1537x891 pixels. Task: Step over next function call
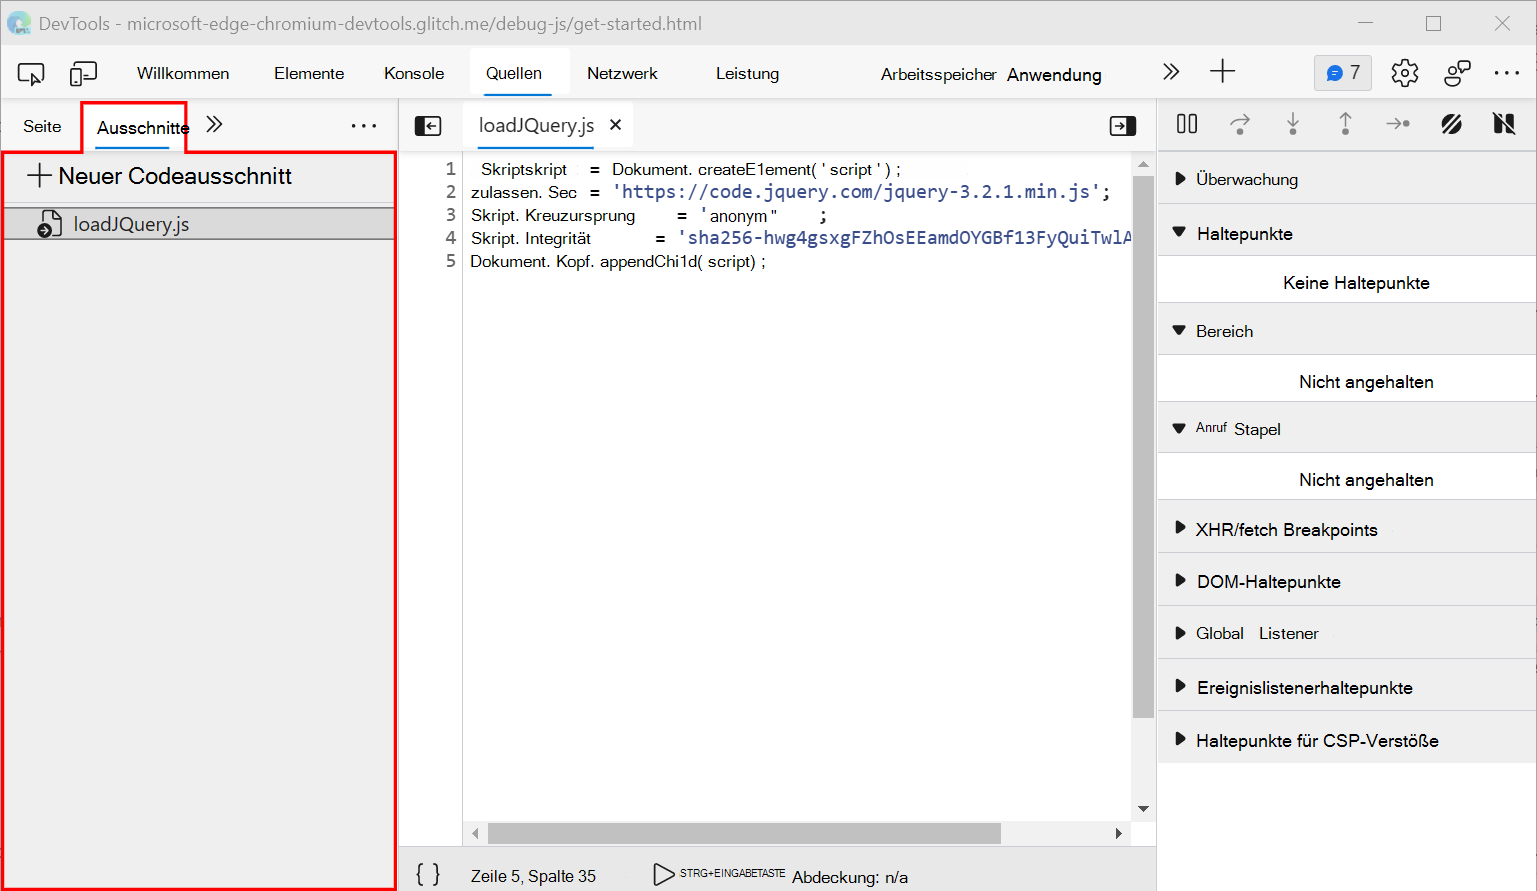[x=1240, y=124]
